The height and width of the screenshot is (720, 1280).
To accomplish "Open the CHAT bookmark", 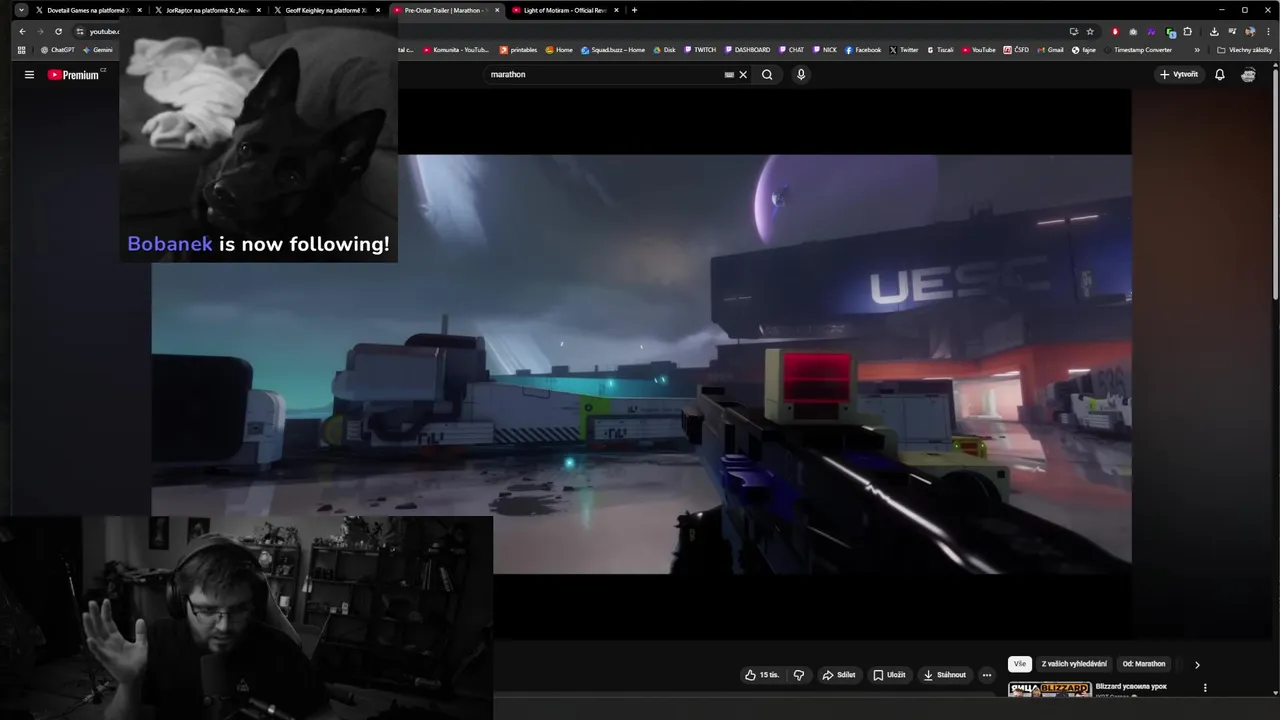I will click(791, 50).
